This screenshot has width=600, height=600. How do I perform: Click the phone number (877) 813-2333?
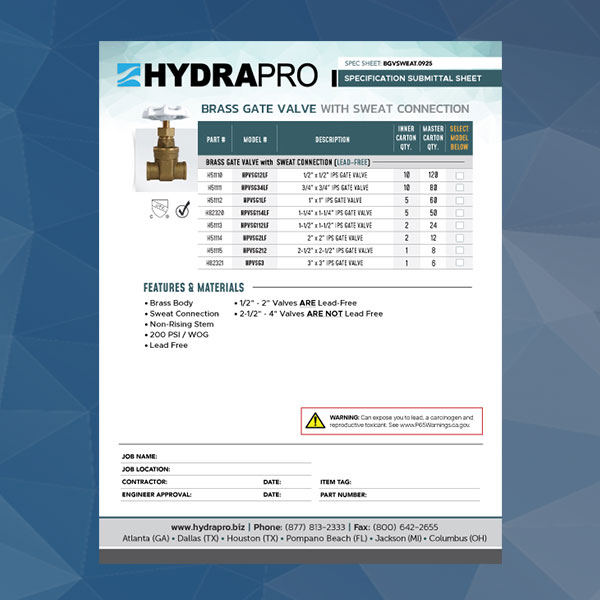[x=315, y=527]
